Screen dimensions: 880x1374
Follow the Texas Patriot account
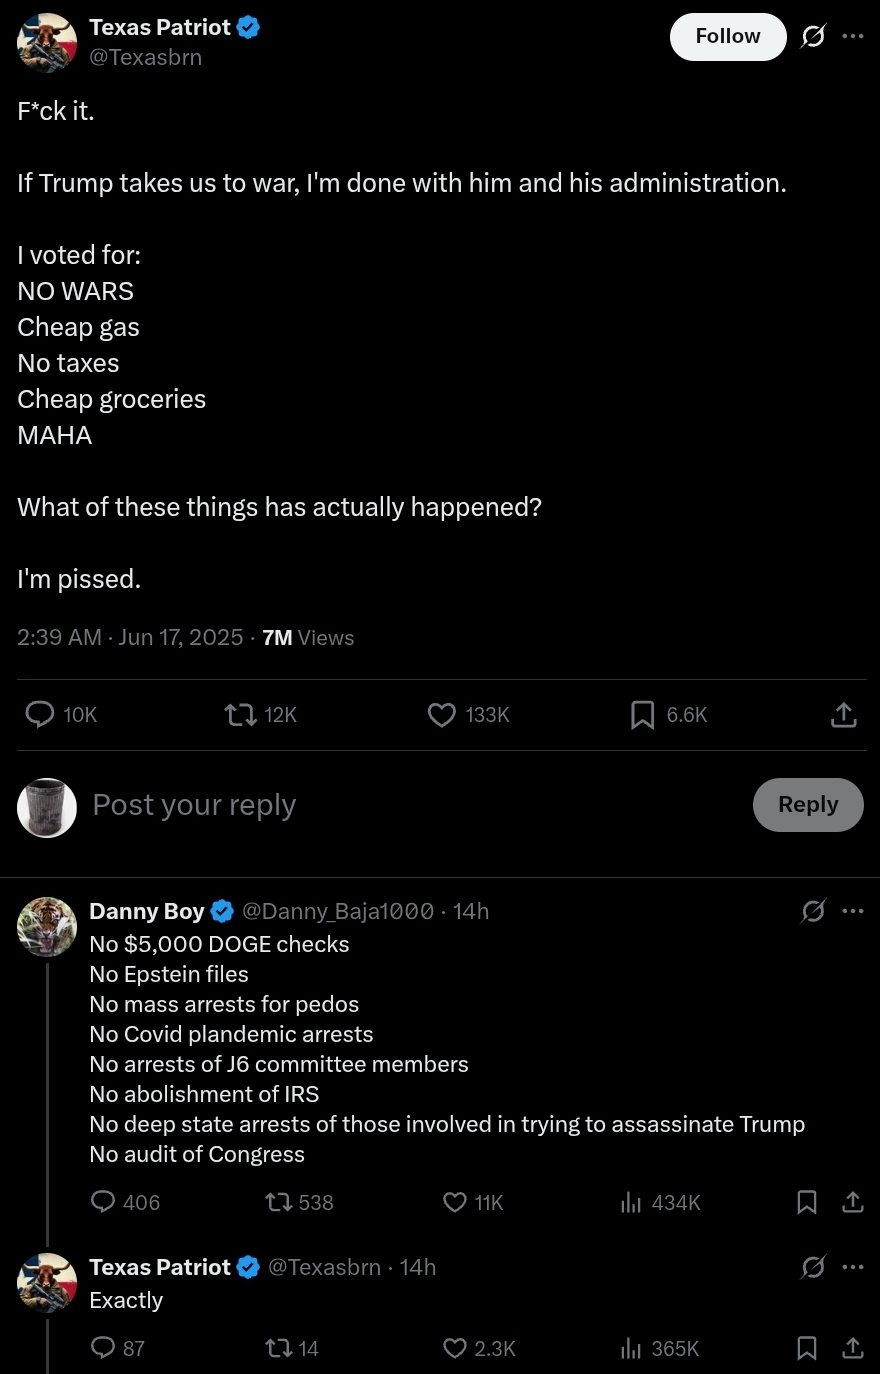click(728, 37)
